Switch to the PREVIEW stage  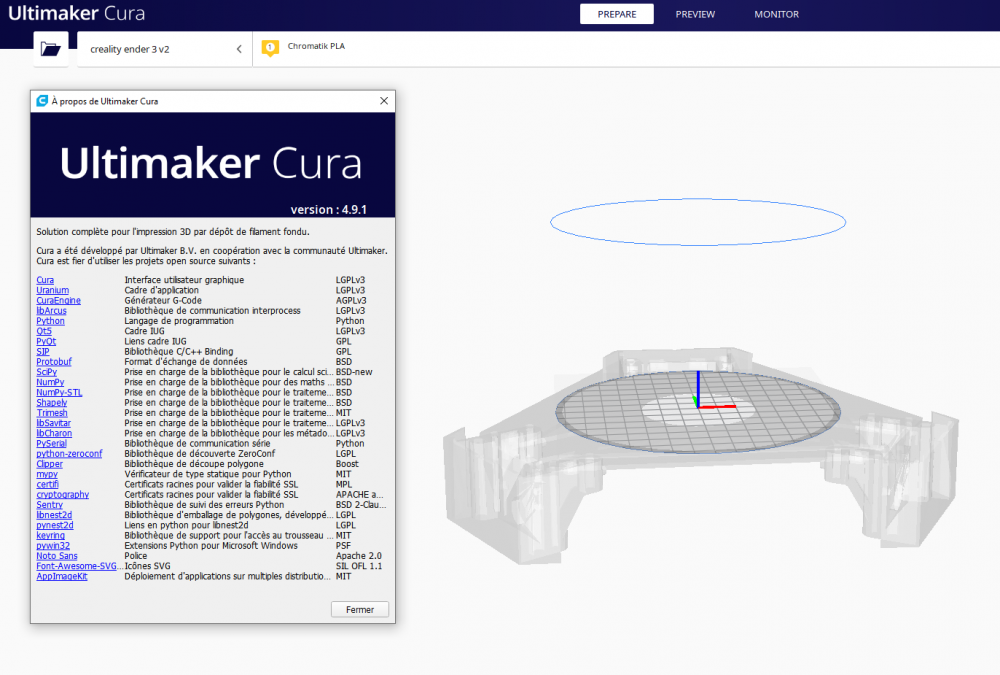point(695,14)
